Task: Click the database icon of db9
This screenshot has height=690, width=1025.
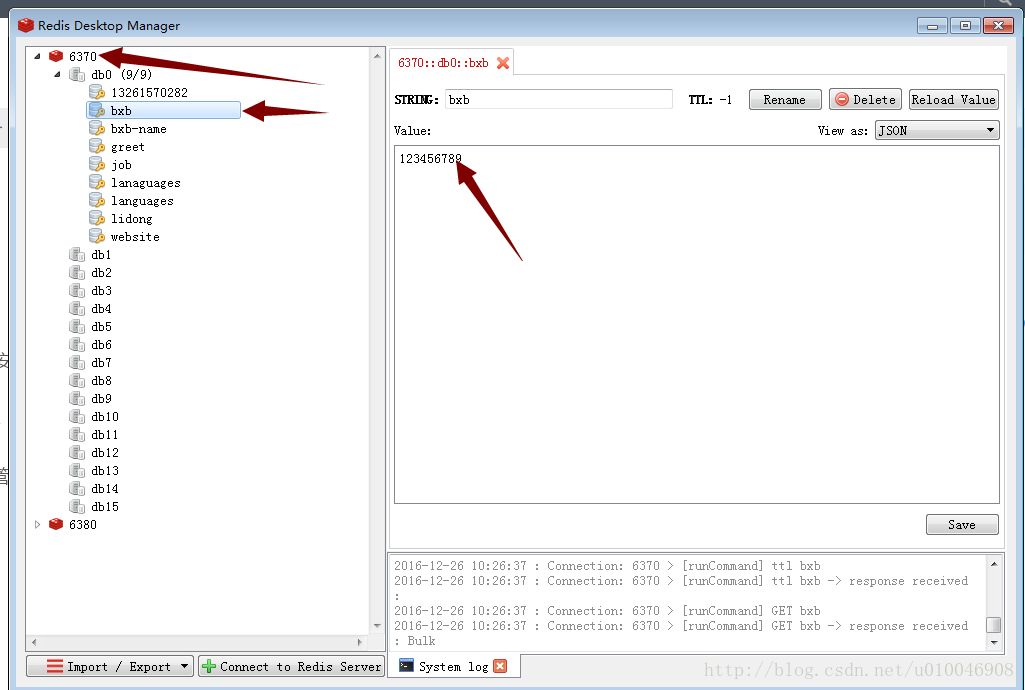Action: pos(77,398)
